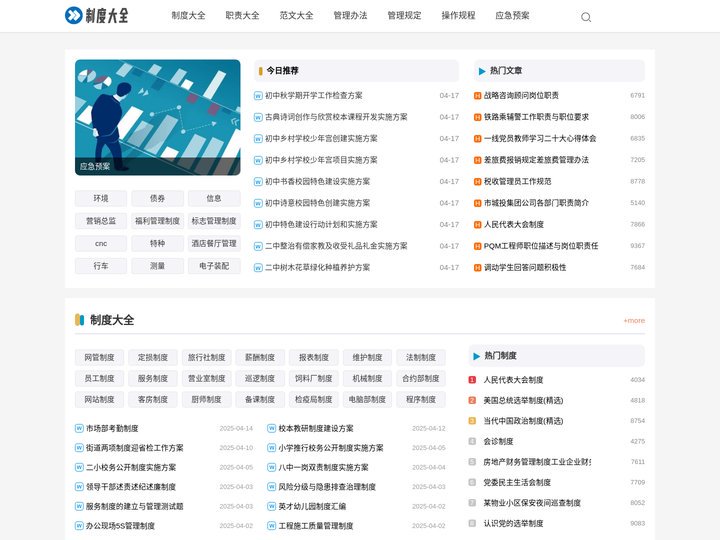The image size is (720, 540).
Task: Click the document icon beside 二中树木花草绿化种植养护方案
Action: tap(258, 267)
